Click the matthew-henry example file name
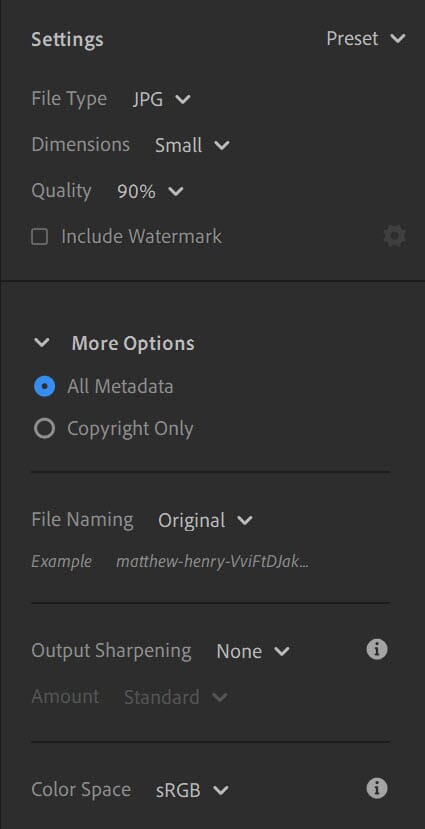Screen dimensions: 425x829 [x=212, y=561]
